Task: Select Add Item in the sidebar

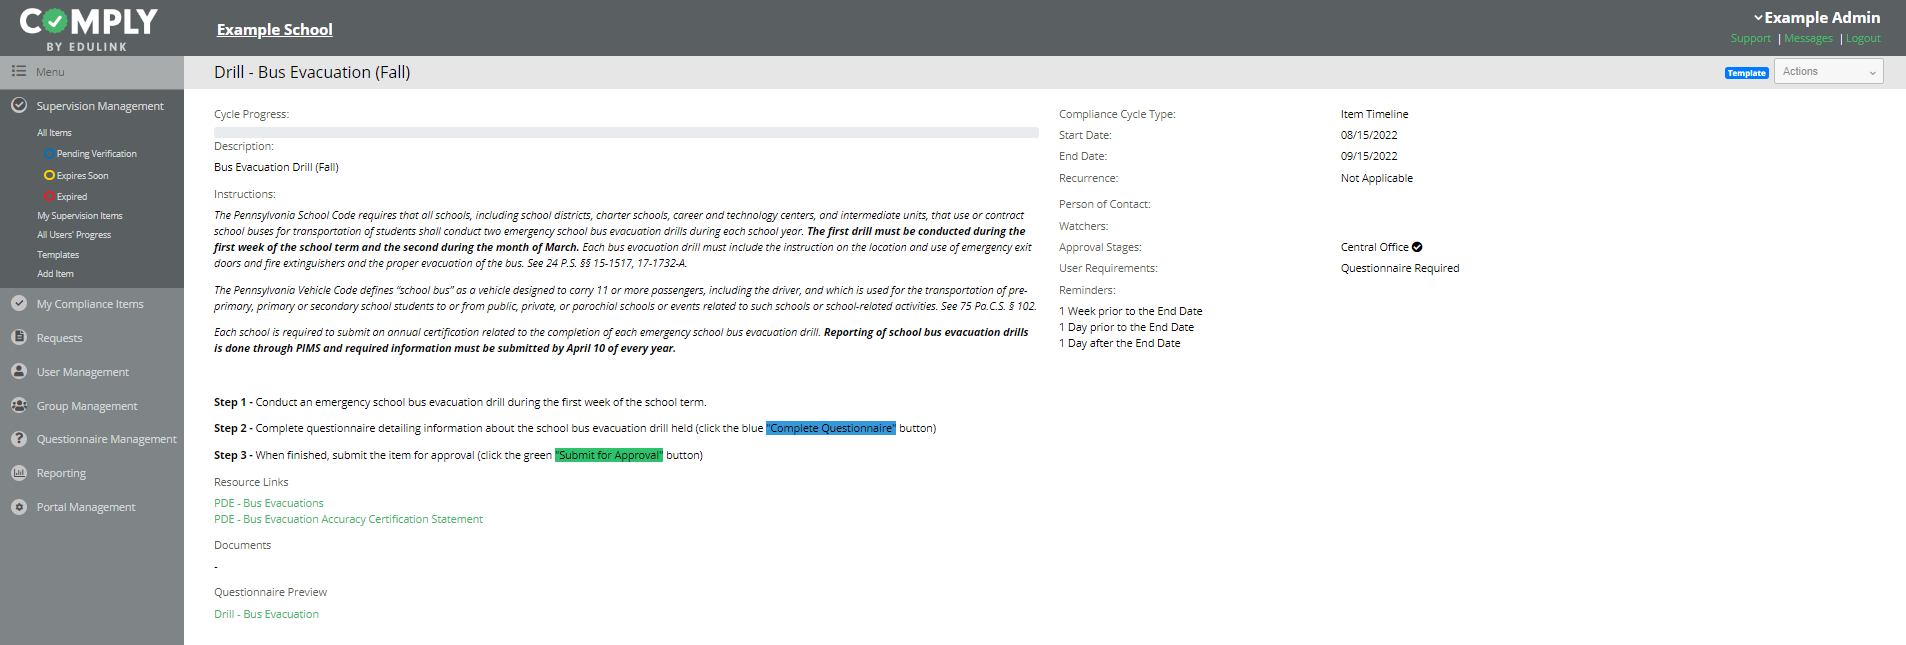Action: coord(55,274)
